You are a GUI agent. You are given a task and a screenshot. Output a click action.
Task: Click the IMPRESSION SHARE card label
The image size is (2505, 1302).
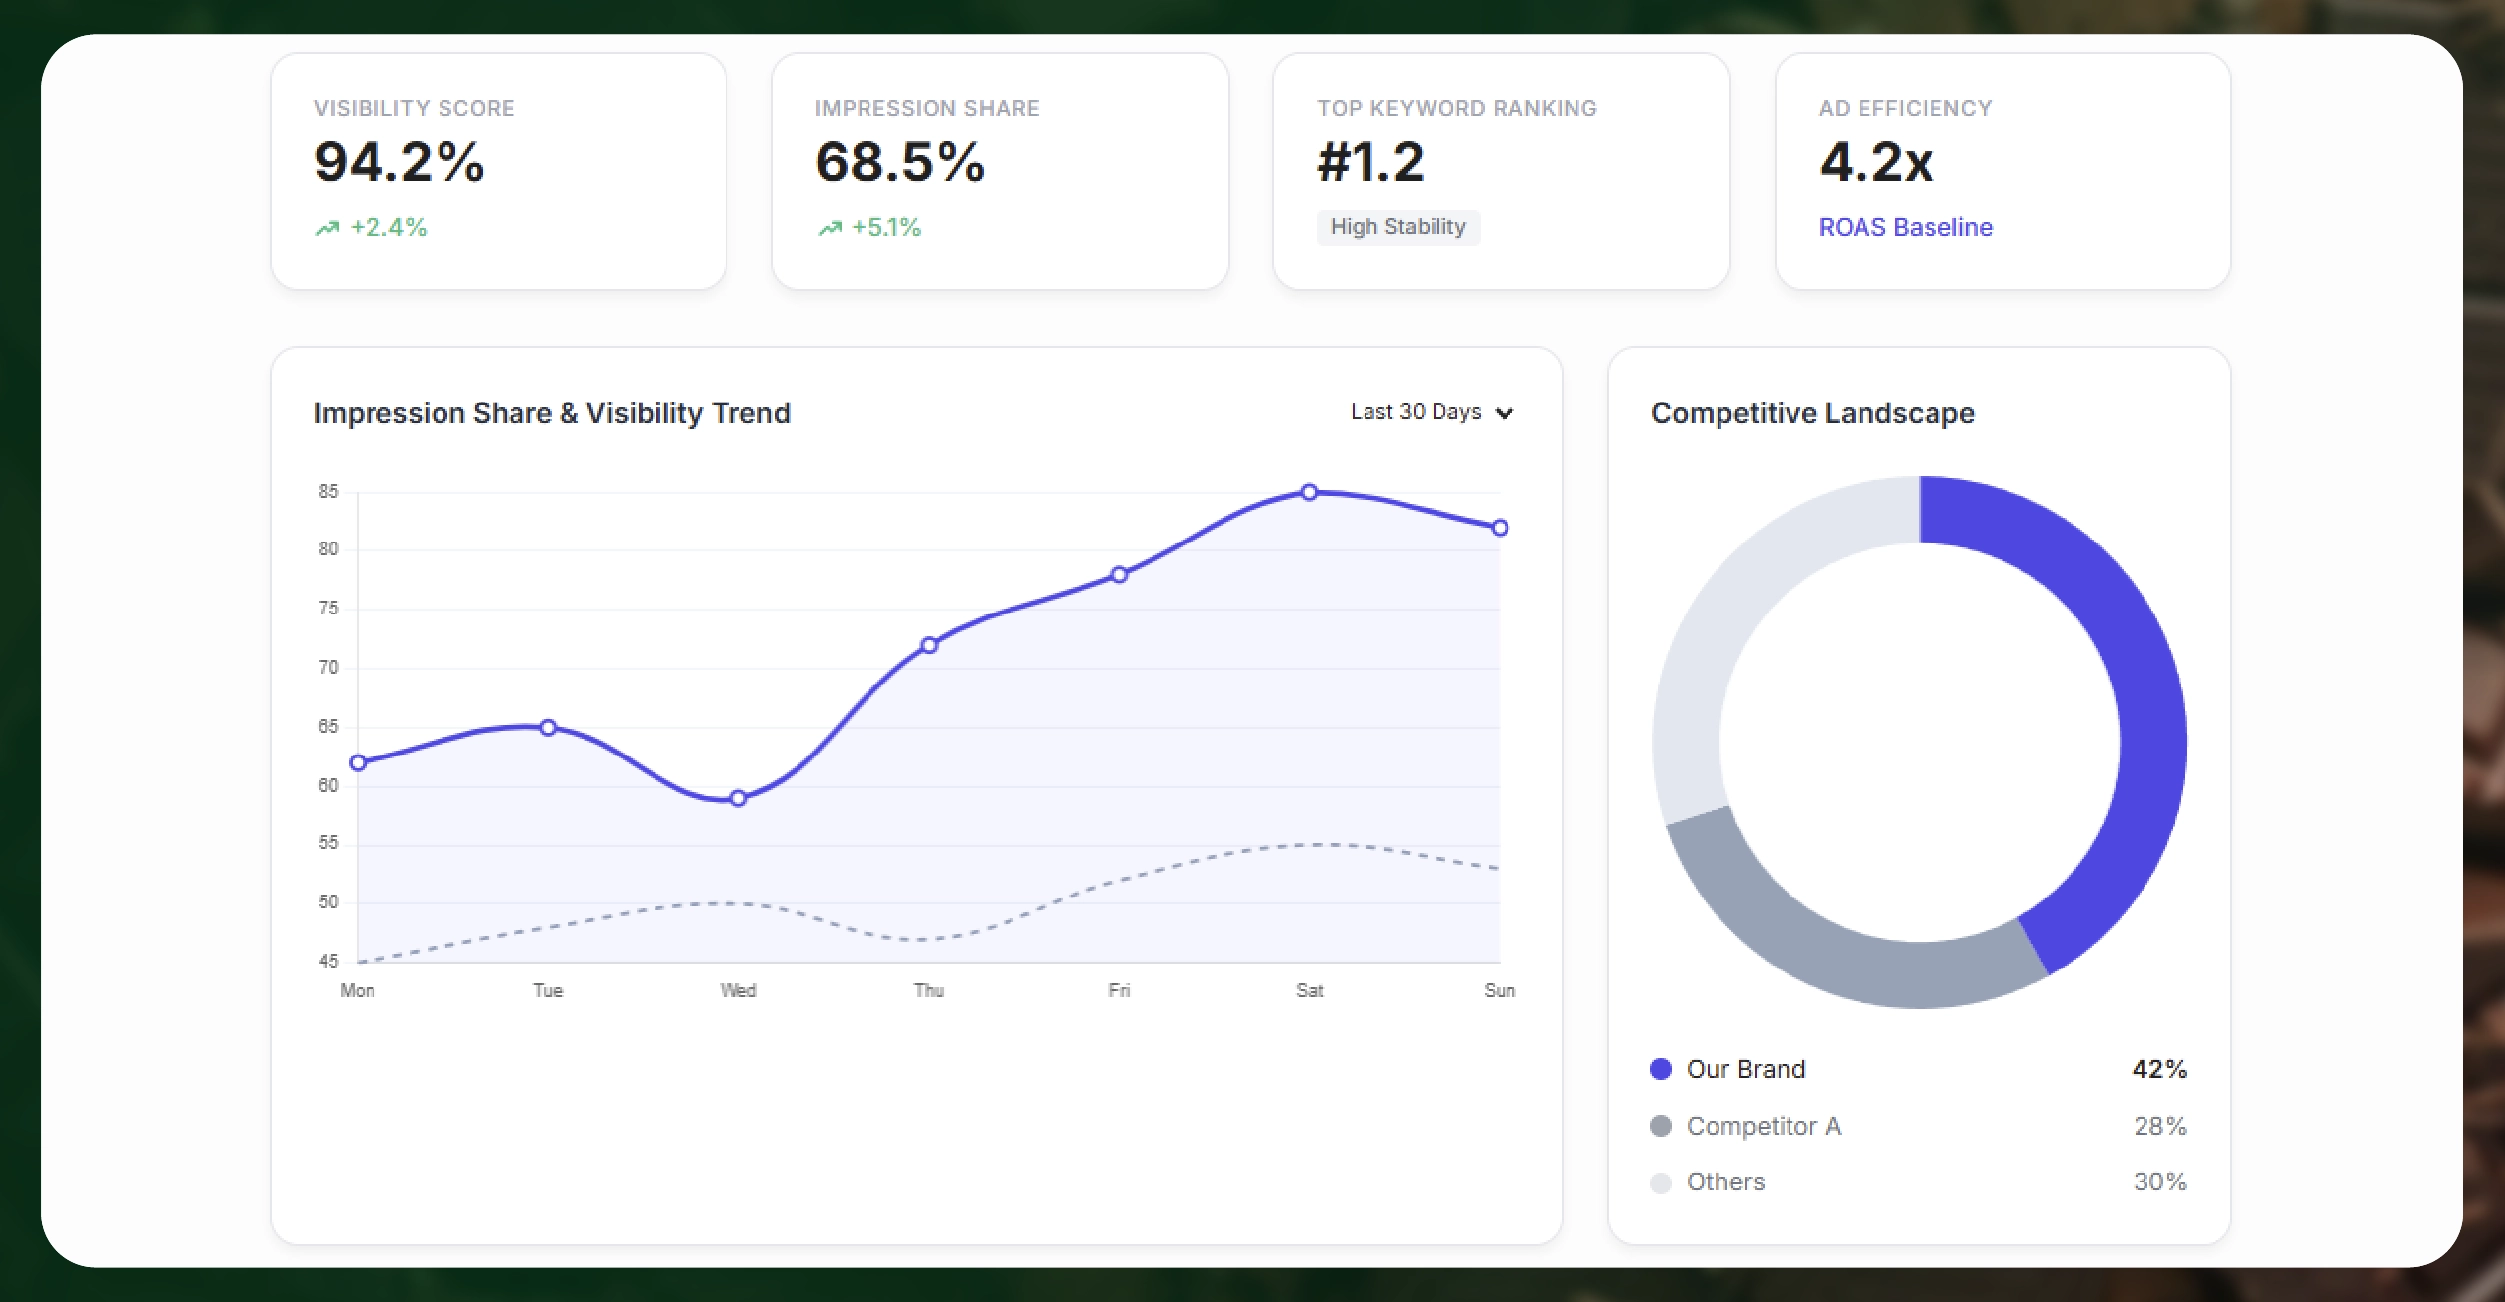927,108
